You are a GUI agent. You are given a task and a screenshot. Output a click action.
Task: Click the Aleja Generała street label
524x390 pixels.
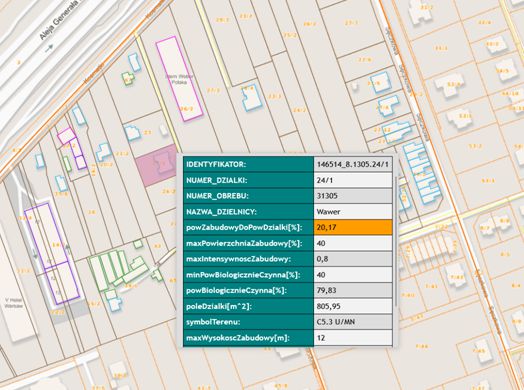(59, 20)
